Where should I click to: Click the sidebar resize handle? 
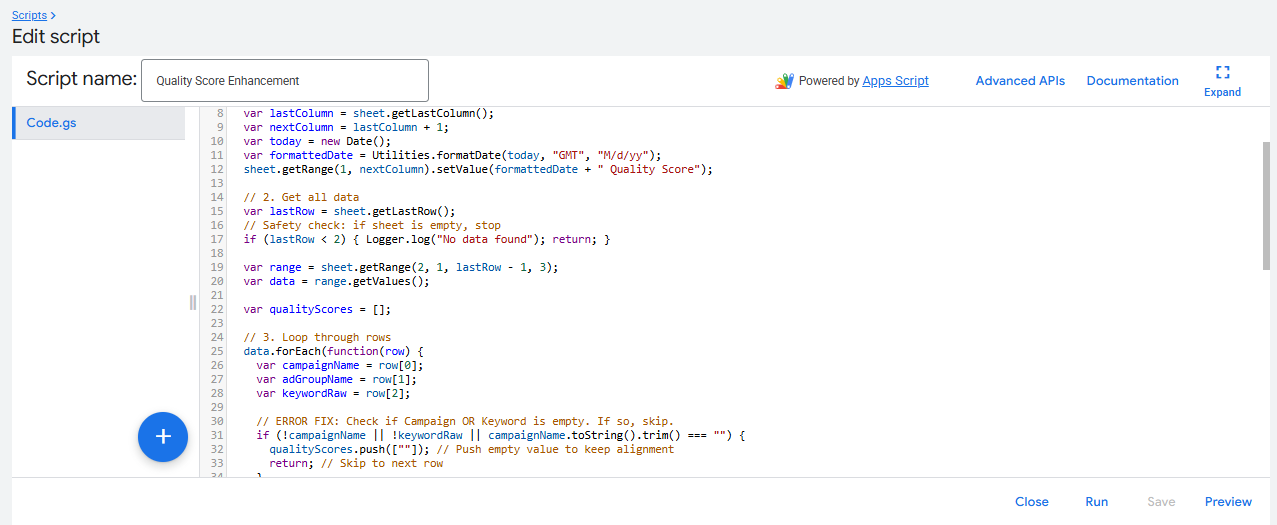pyautogui.click(x=193, y=303)
